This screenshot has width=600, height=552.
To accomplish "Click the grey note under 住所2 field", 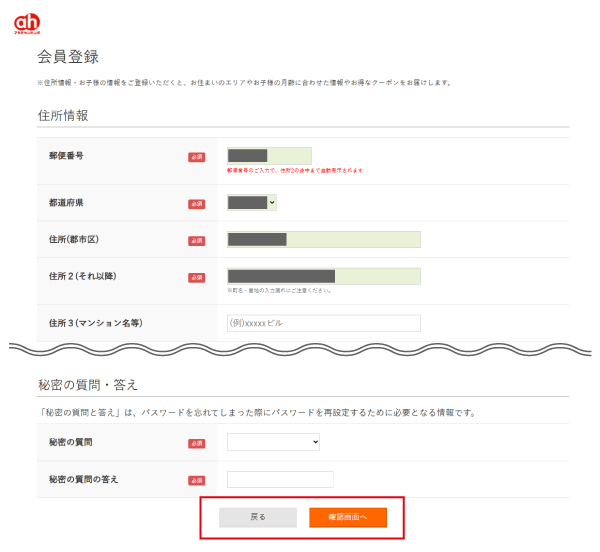I will coord(279,291).
